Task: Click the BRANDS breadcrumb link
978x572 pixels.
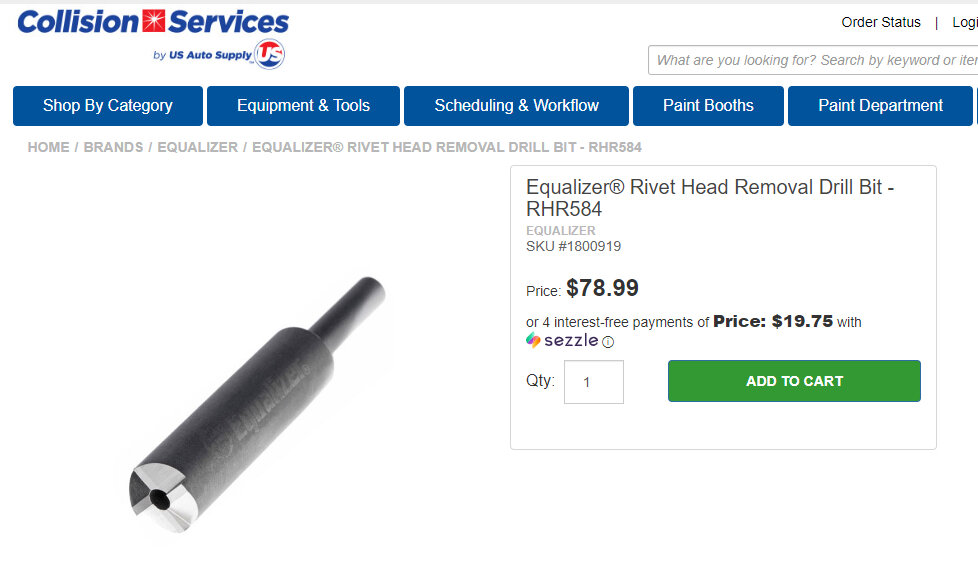Action: (x=113, y=147)
